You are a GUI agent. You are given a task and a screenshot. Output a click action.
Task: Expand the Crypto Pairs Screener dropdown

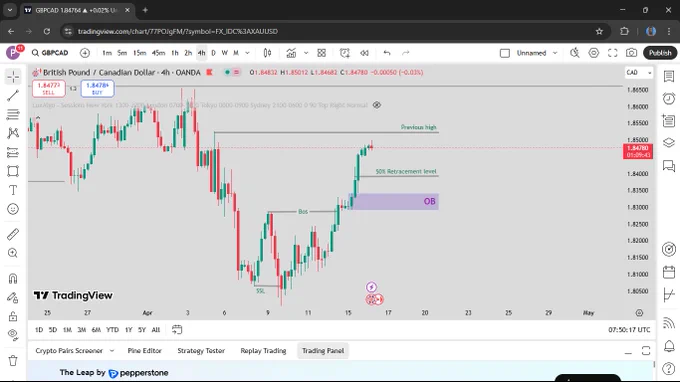tap(112, 351)
